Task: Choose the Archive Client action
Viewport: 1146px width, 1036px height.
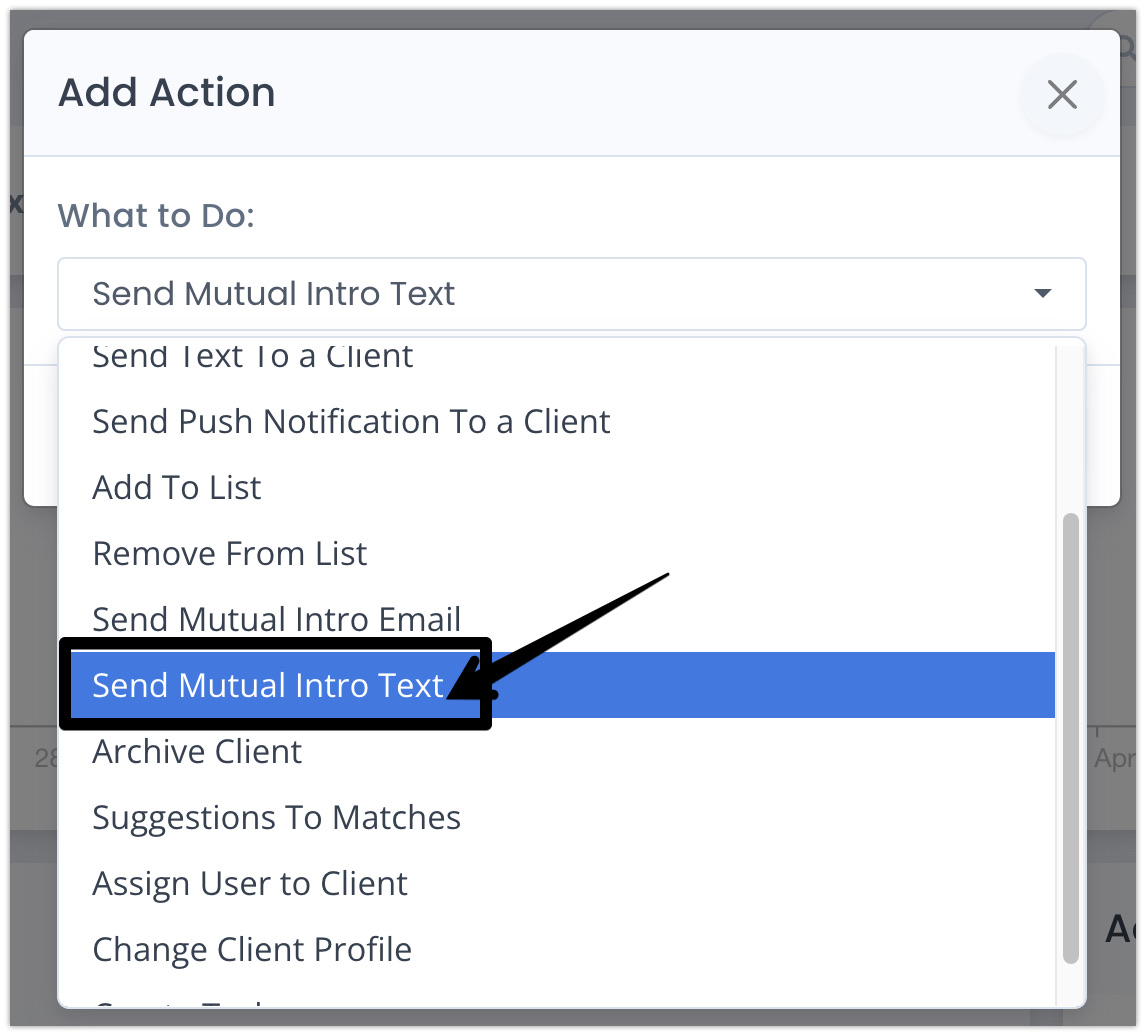Action: coord(197,752)
